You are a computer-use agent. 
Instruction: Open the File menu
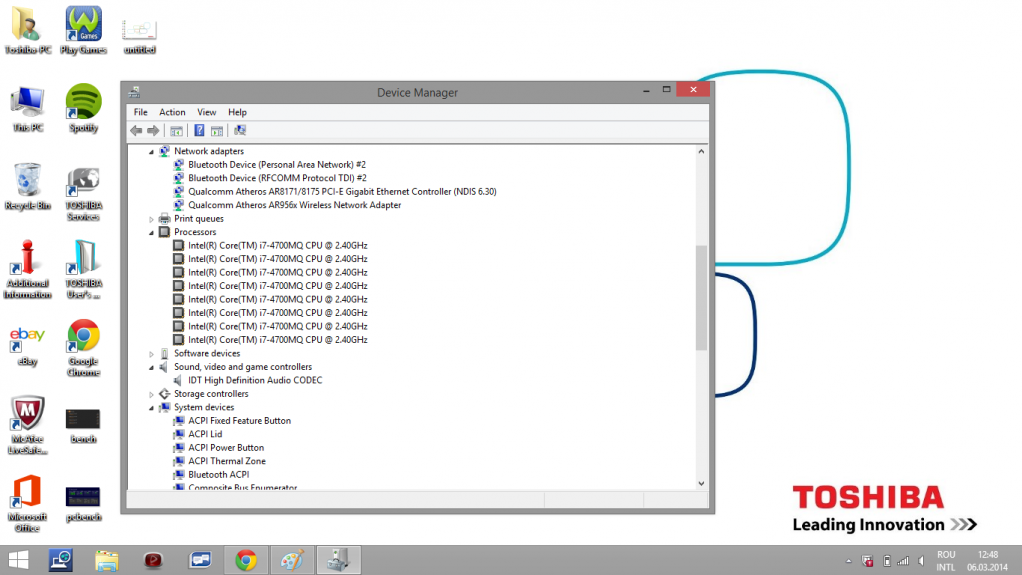(140, 112)
